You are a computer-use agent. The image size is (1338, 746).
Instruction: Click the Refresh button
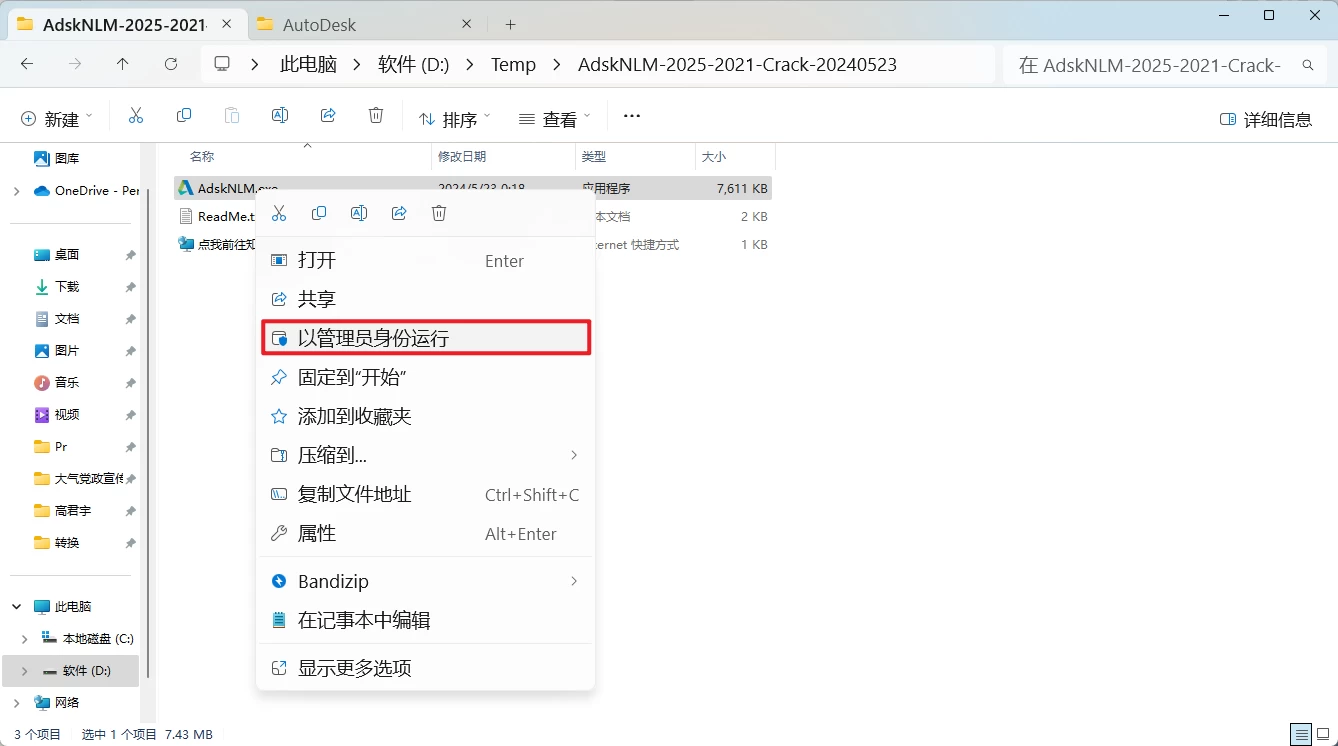pyautogui.click(x=171, y=64)
